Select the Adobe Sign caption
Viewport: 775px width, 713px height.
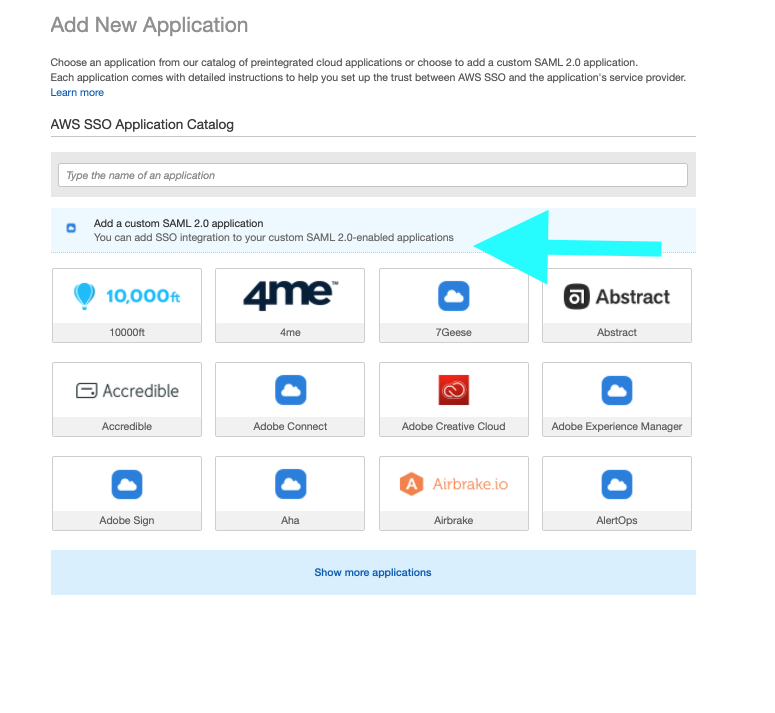click(127, 520)
